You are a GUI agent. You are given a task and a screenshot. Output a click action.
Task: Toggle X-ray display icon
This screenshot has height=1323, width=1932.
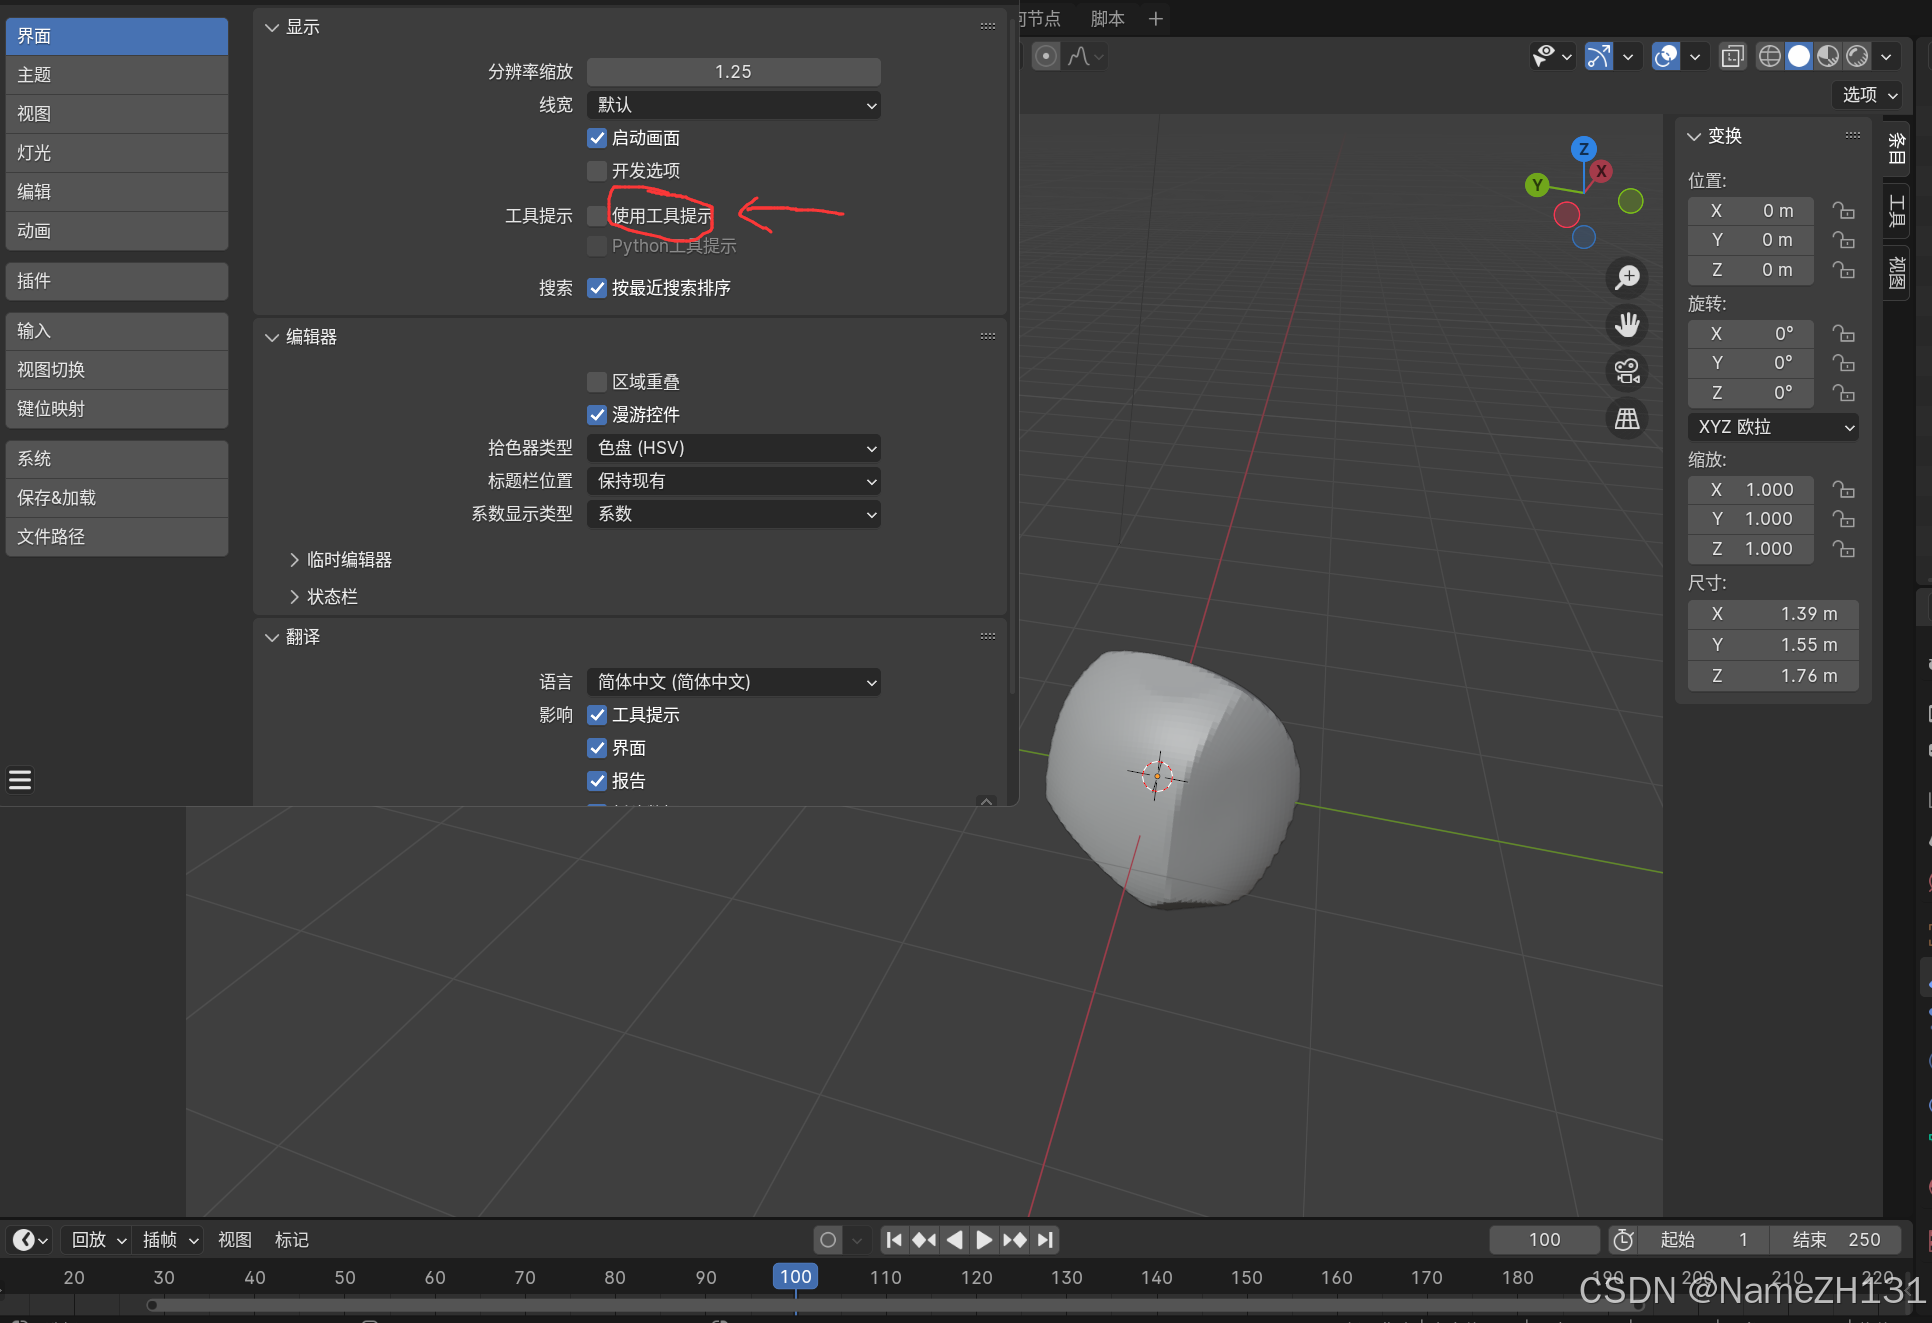pos(1732,57)
